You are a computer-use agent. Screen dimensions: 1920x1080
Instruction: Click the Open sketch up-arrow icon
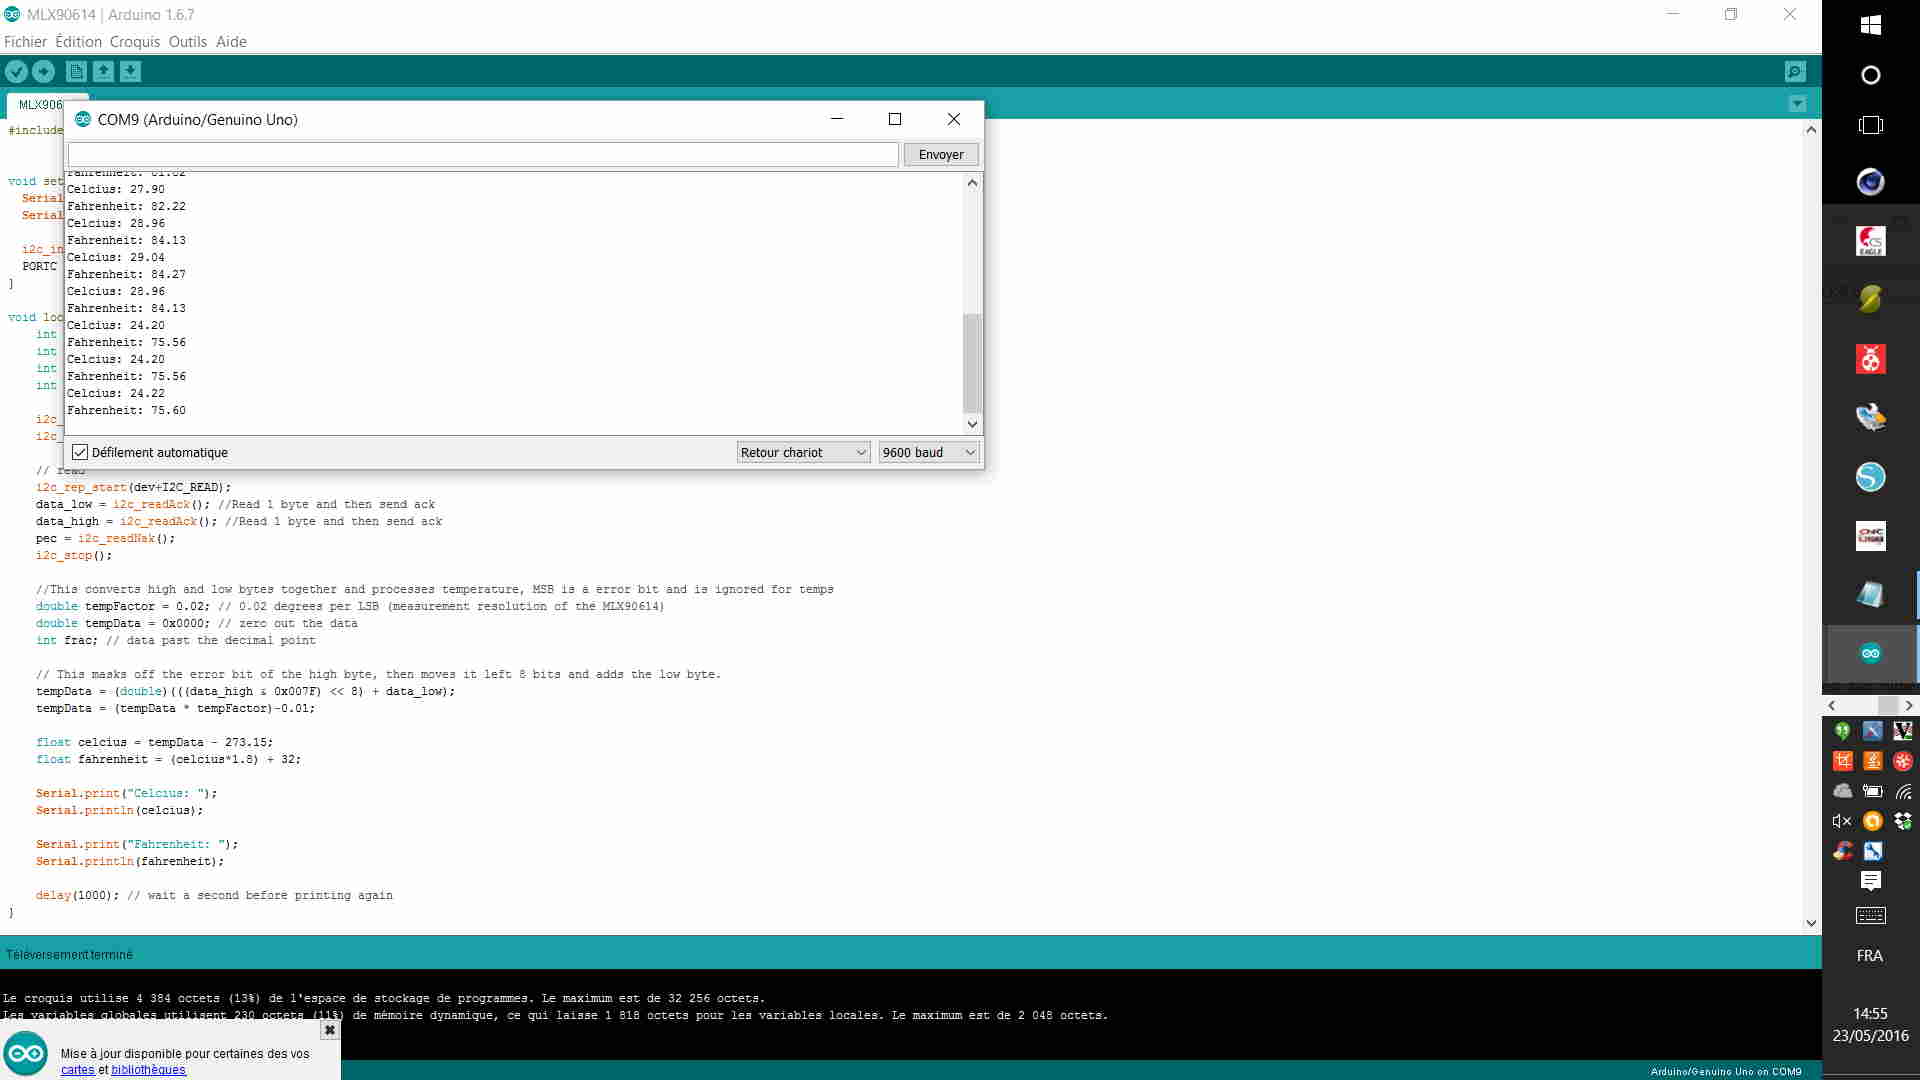tap(103, 71)
